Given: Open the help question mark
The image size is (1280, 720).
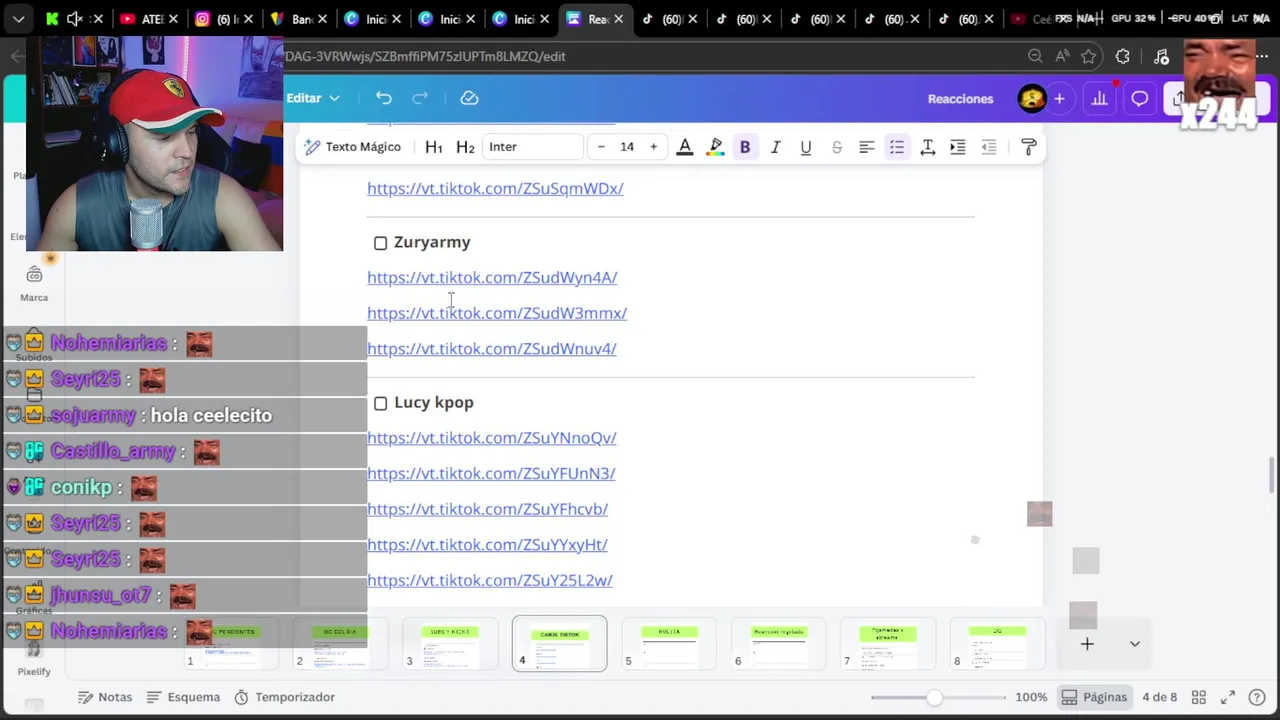Looking at the screenshot, I should pyautogui.click(x=1255, y=697).
